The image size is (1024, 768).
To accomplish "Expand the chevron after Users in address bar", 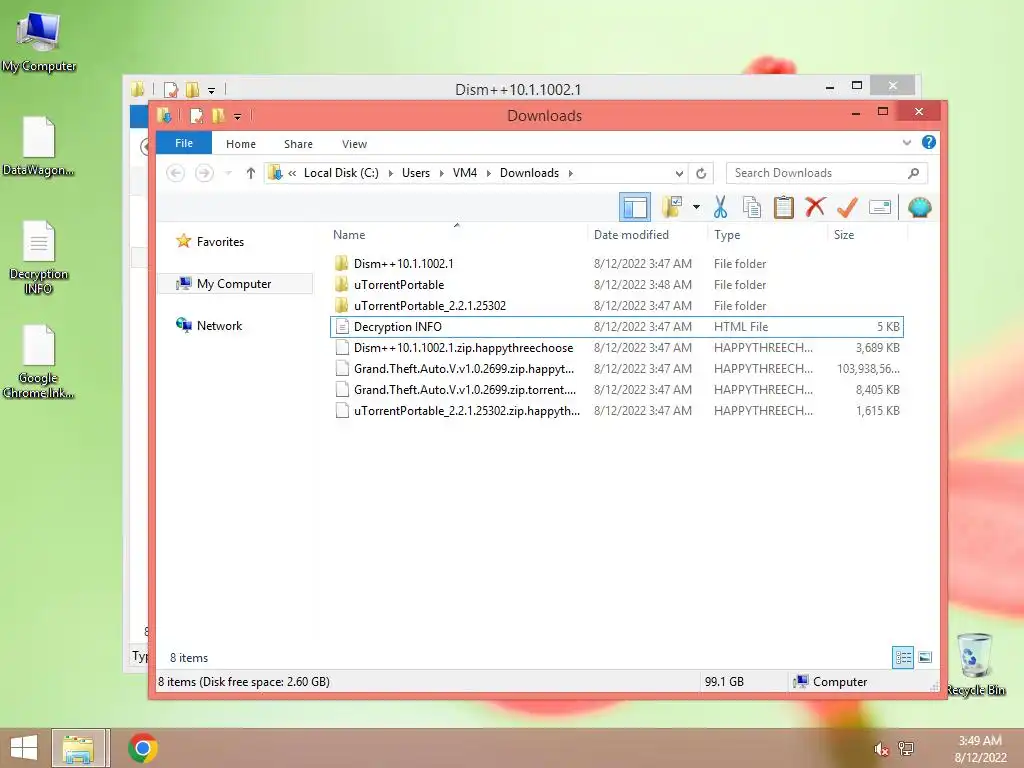I will pos(441,173).
